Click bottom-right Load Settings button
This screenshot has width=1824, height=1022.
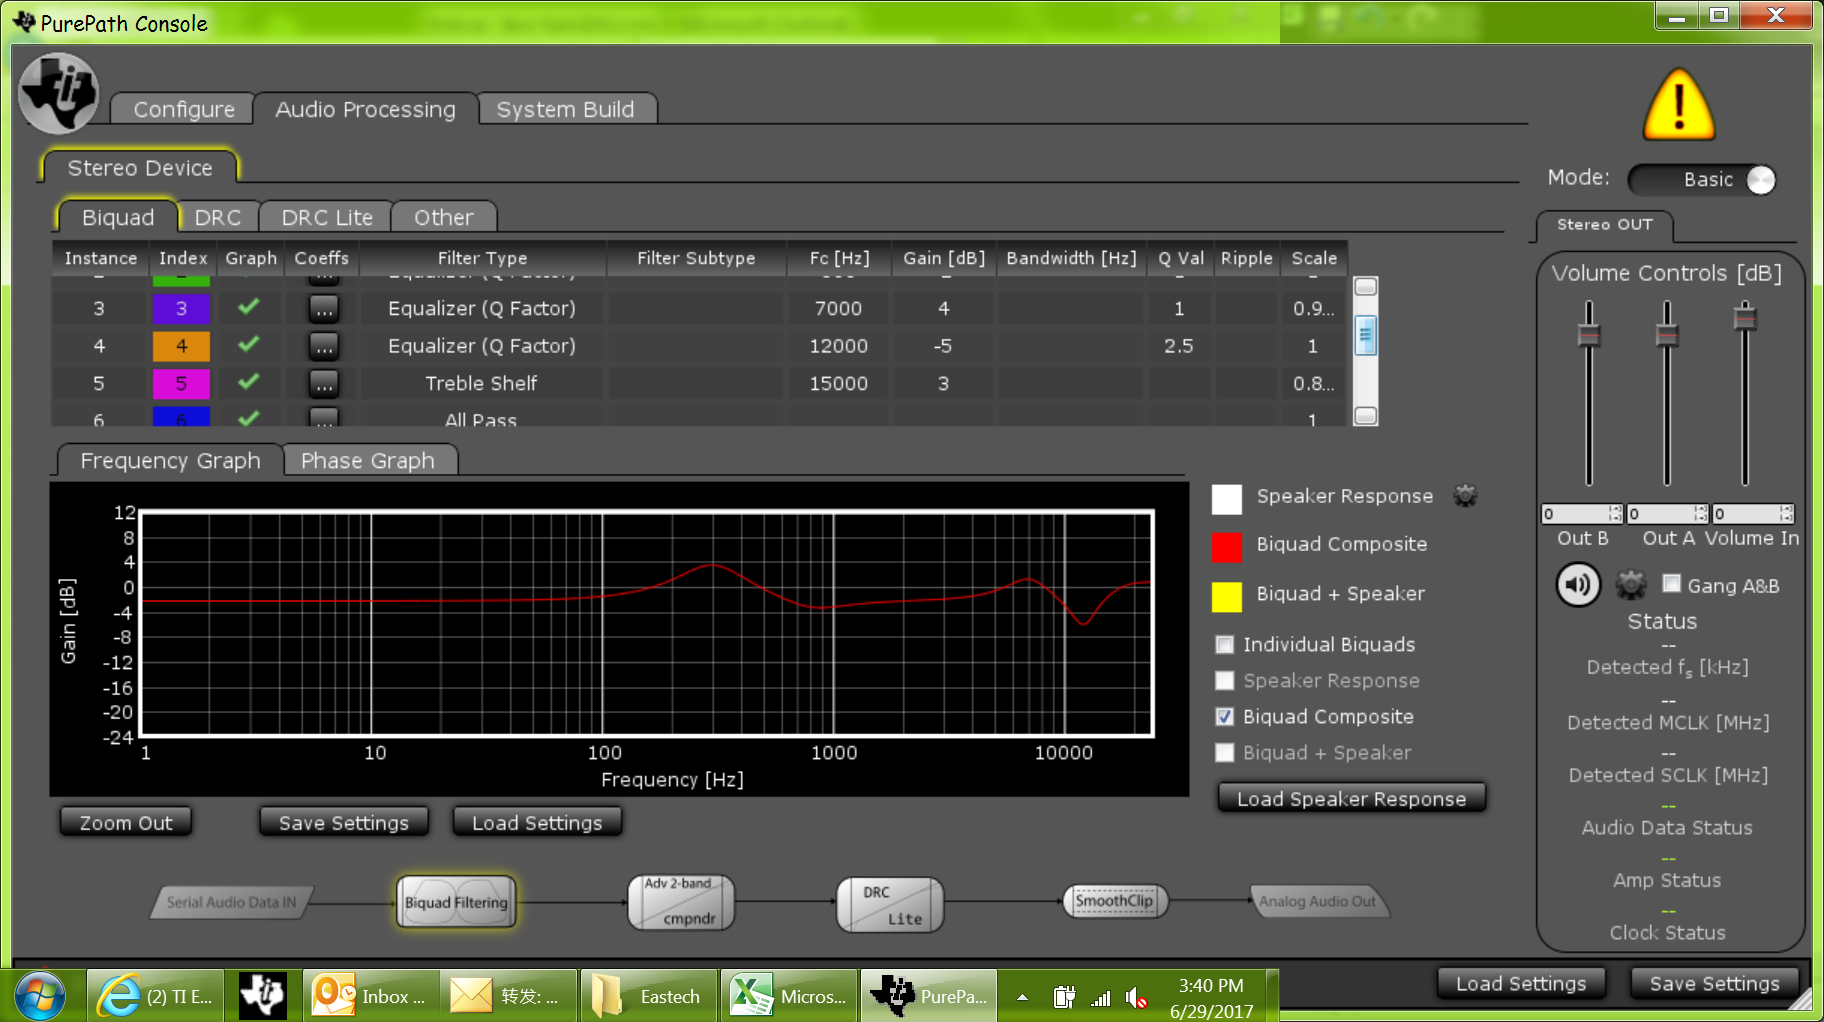click(x=1521, y=984)
